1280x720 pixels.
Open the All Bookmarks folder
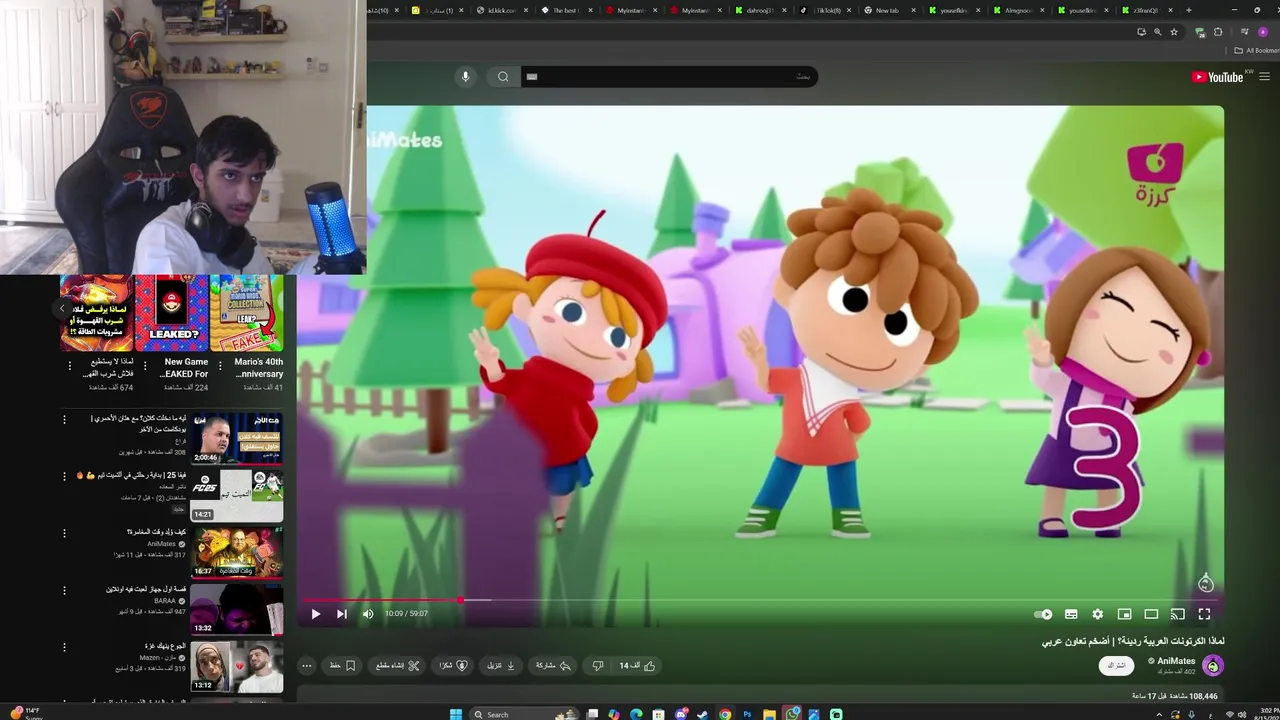1257,50
